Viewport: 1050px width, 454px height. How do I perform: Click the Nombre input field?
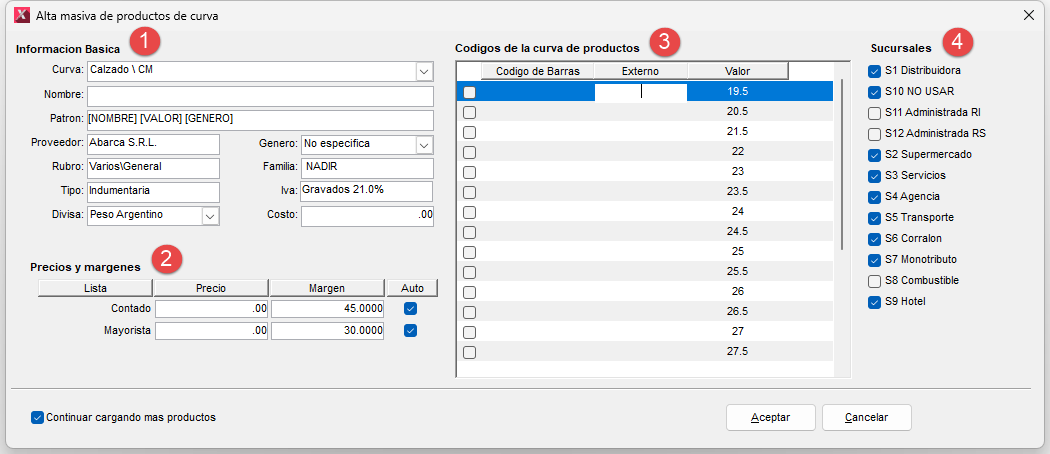pos(259,96)
